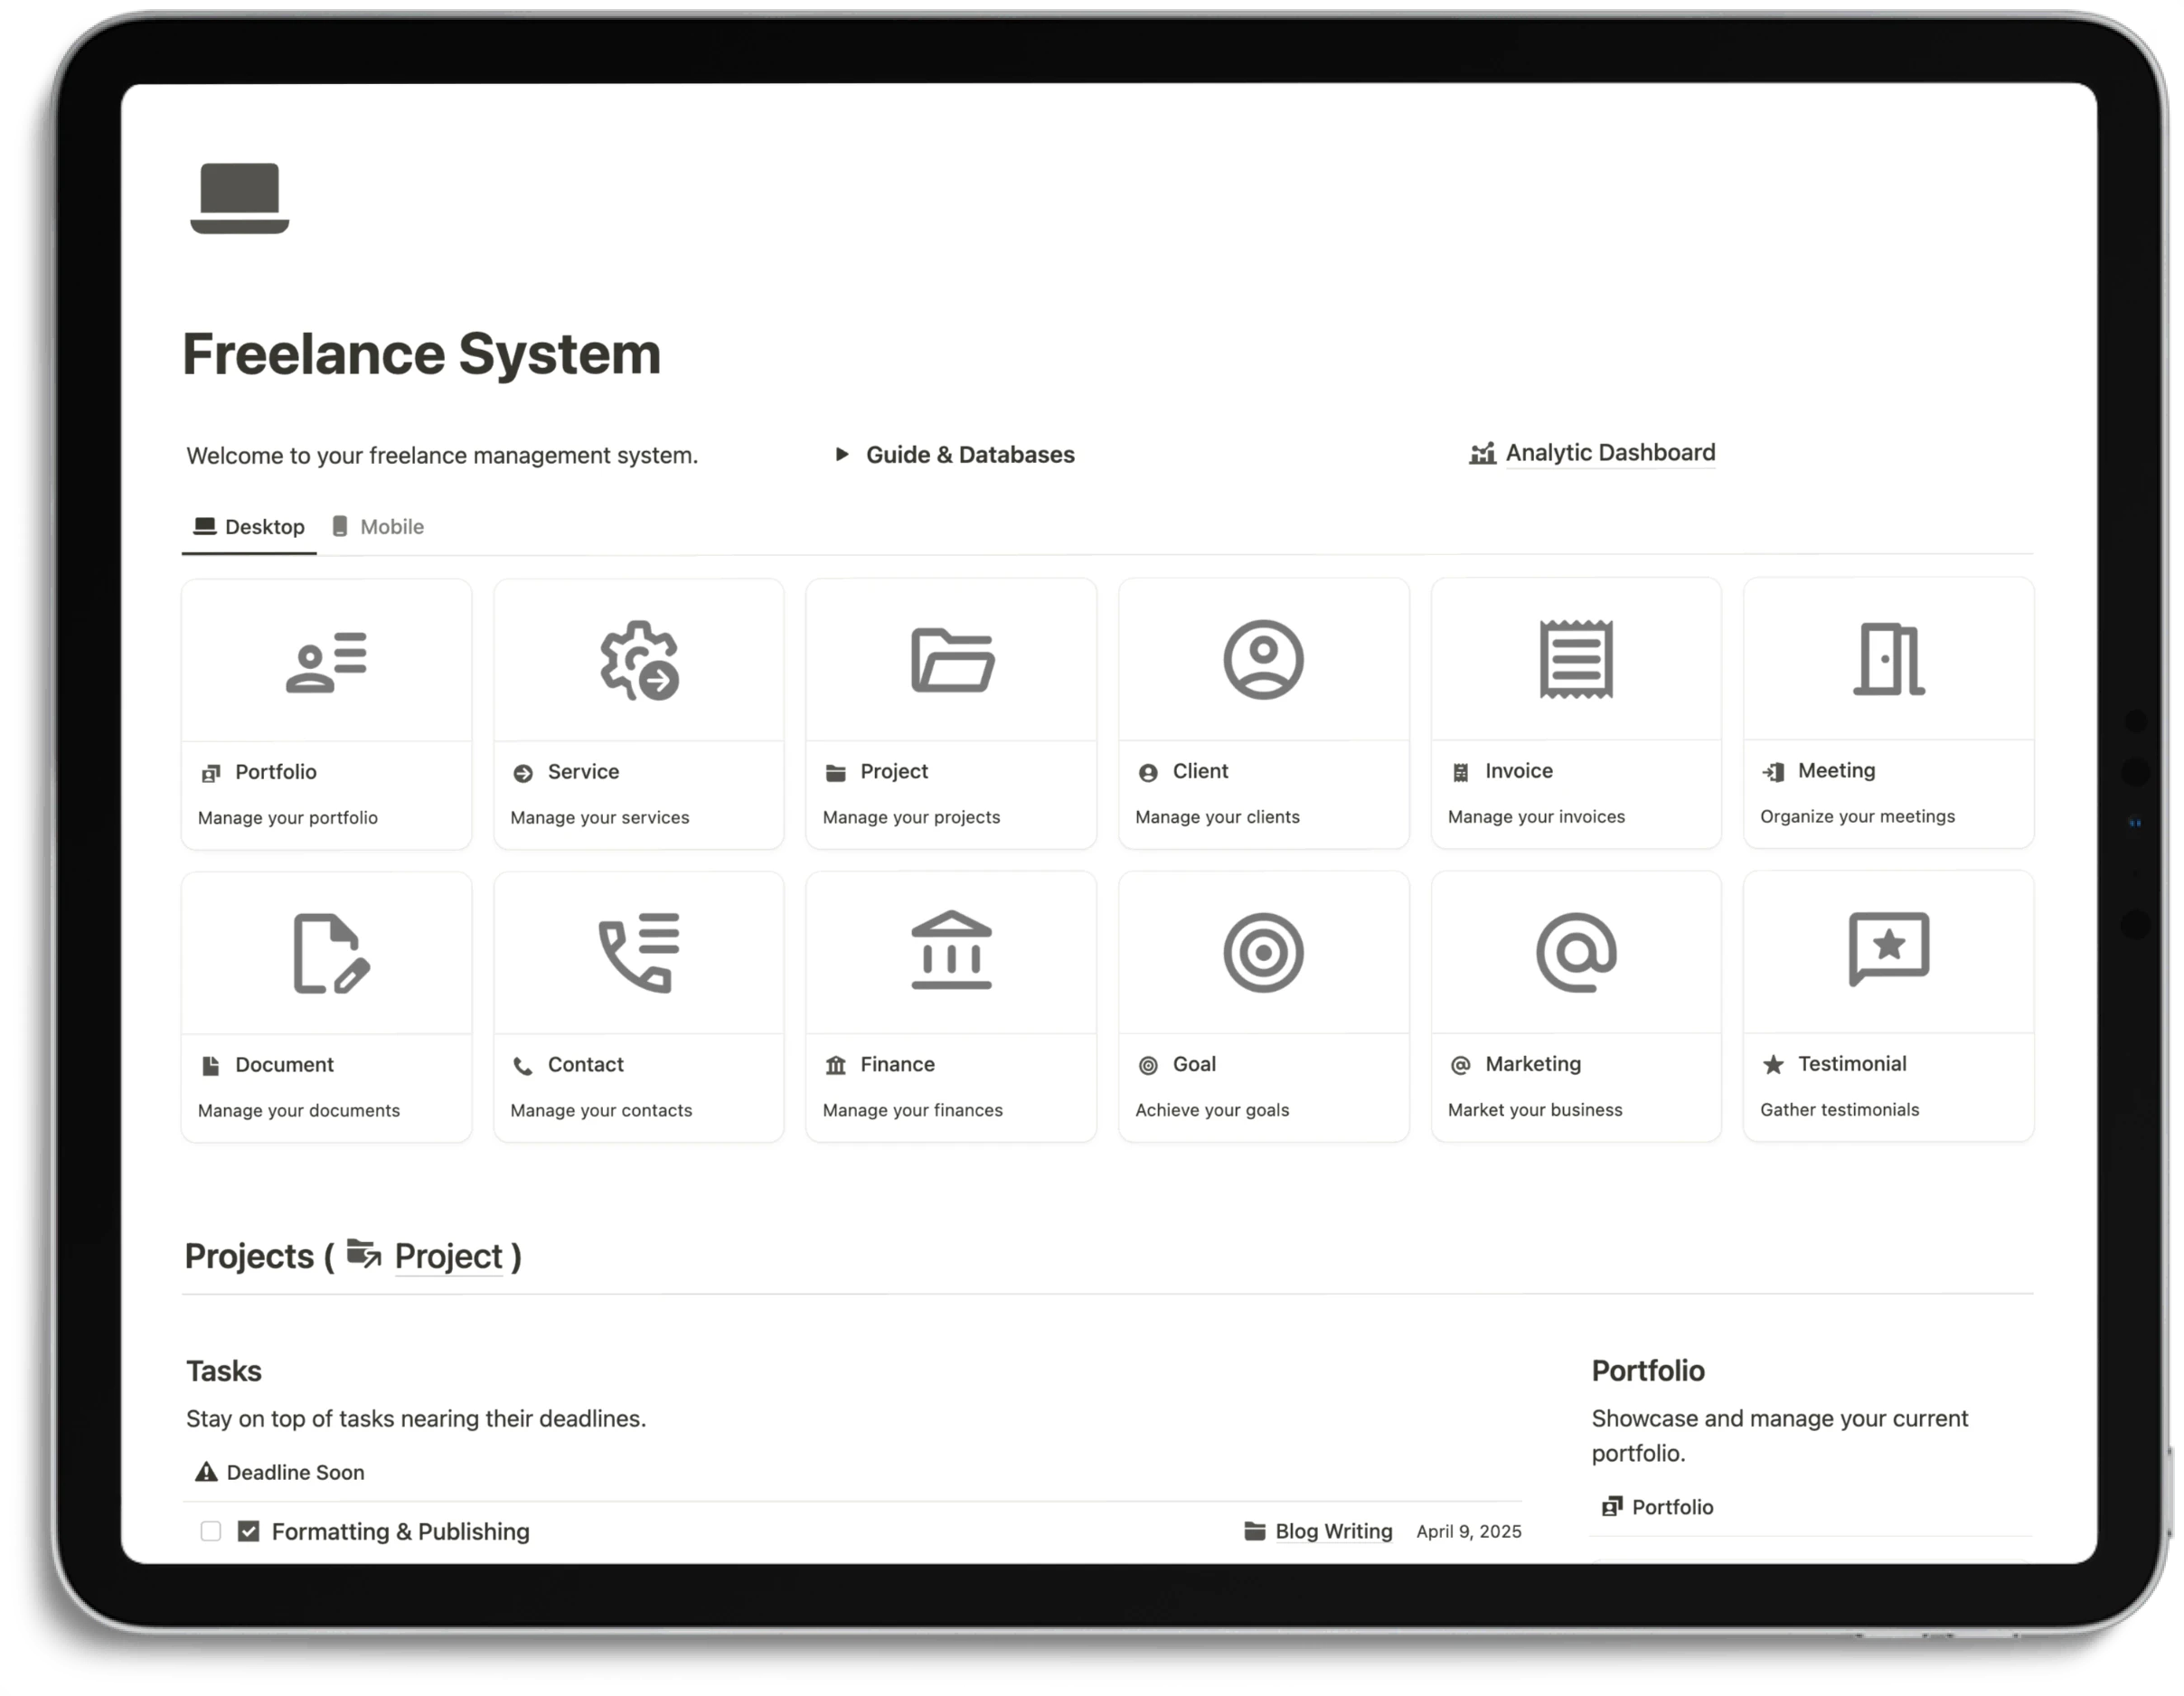Click the small star icon beside Testimonial
Screen dimensions: 2184x1696
click(1773, 1064)
